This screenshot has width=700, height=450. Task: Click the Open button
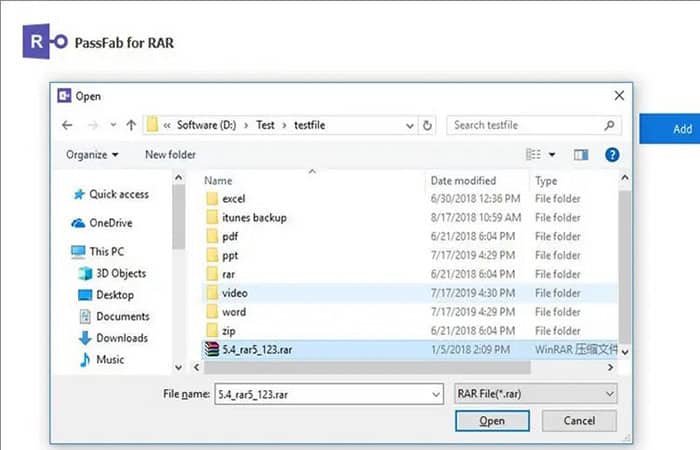pos(492,421)
